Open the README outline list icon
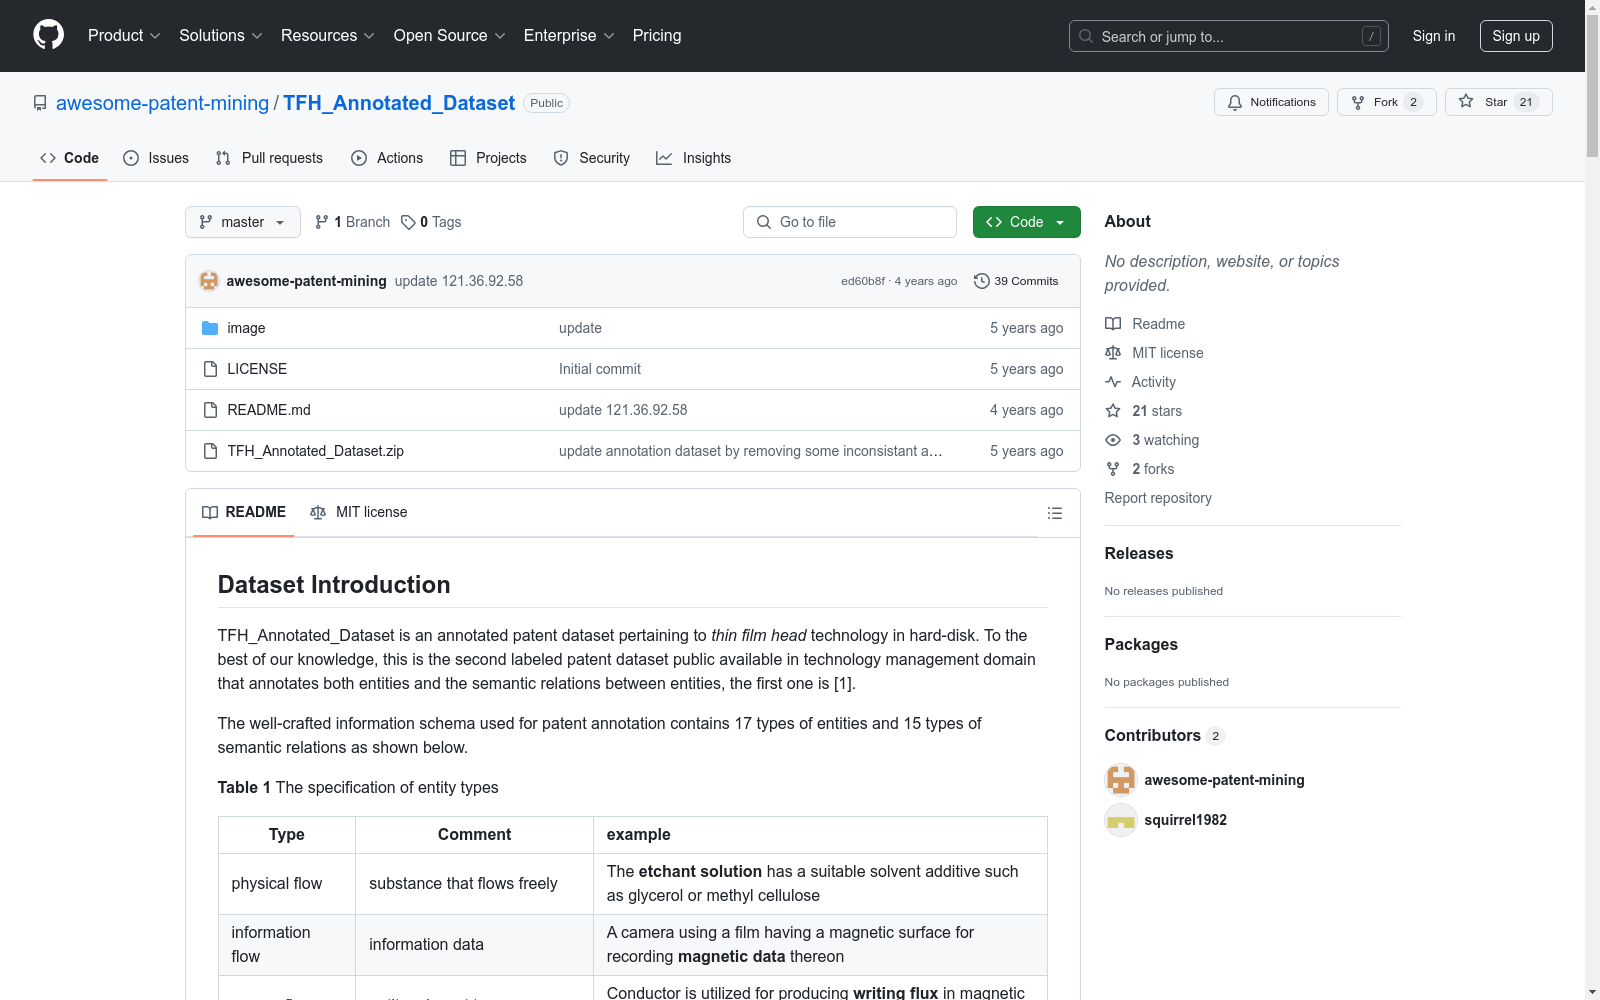Viewport: 1600px width, 1000px height. click(x=1054, y=513)
